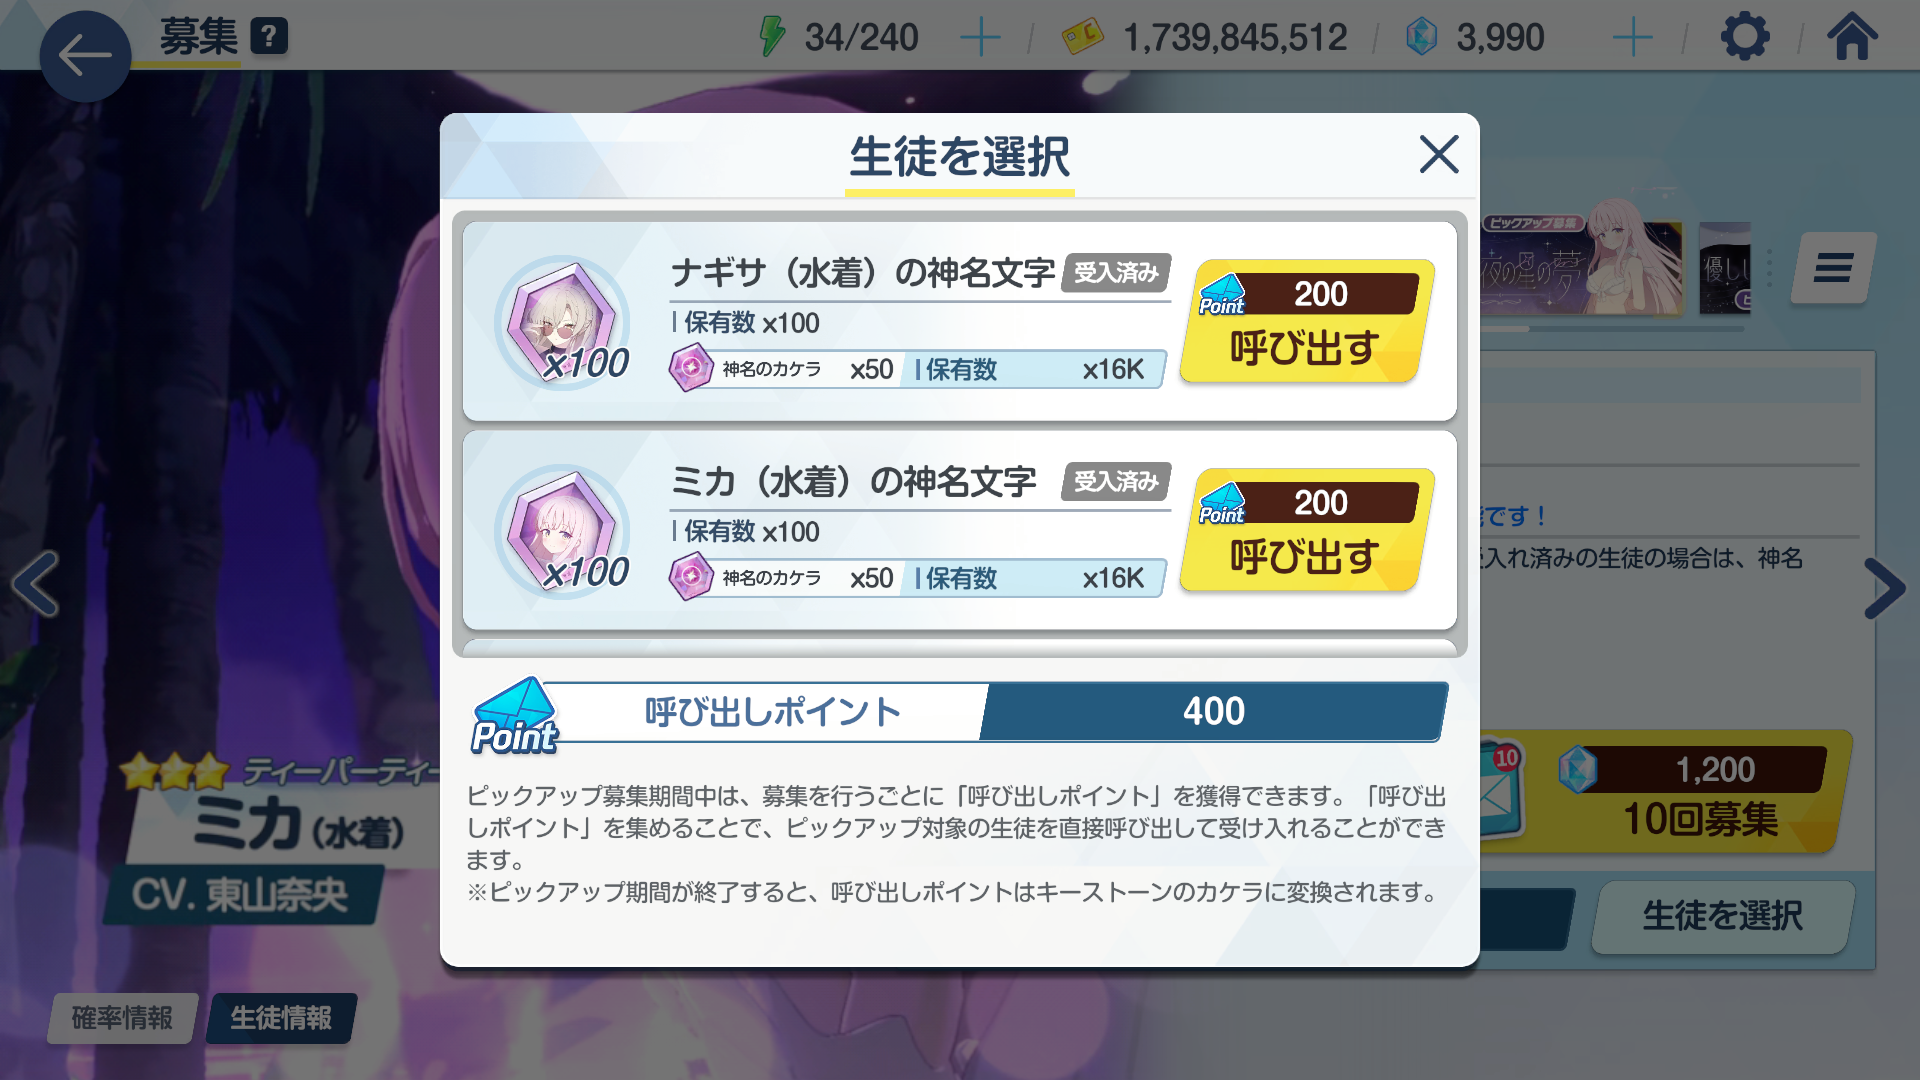Select Mika swimsuit eleph icon
The image size is (1920, 1080).
pos(563,531)
